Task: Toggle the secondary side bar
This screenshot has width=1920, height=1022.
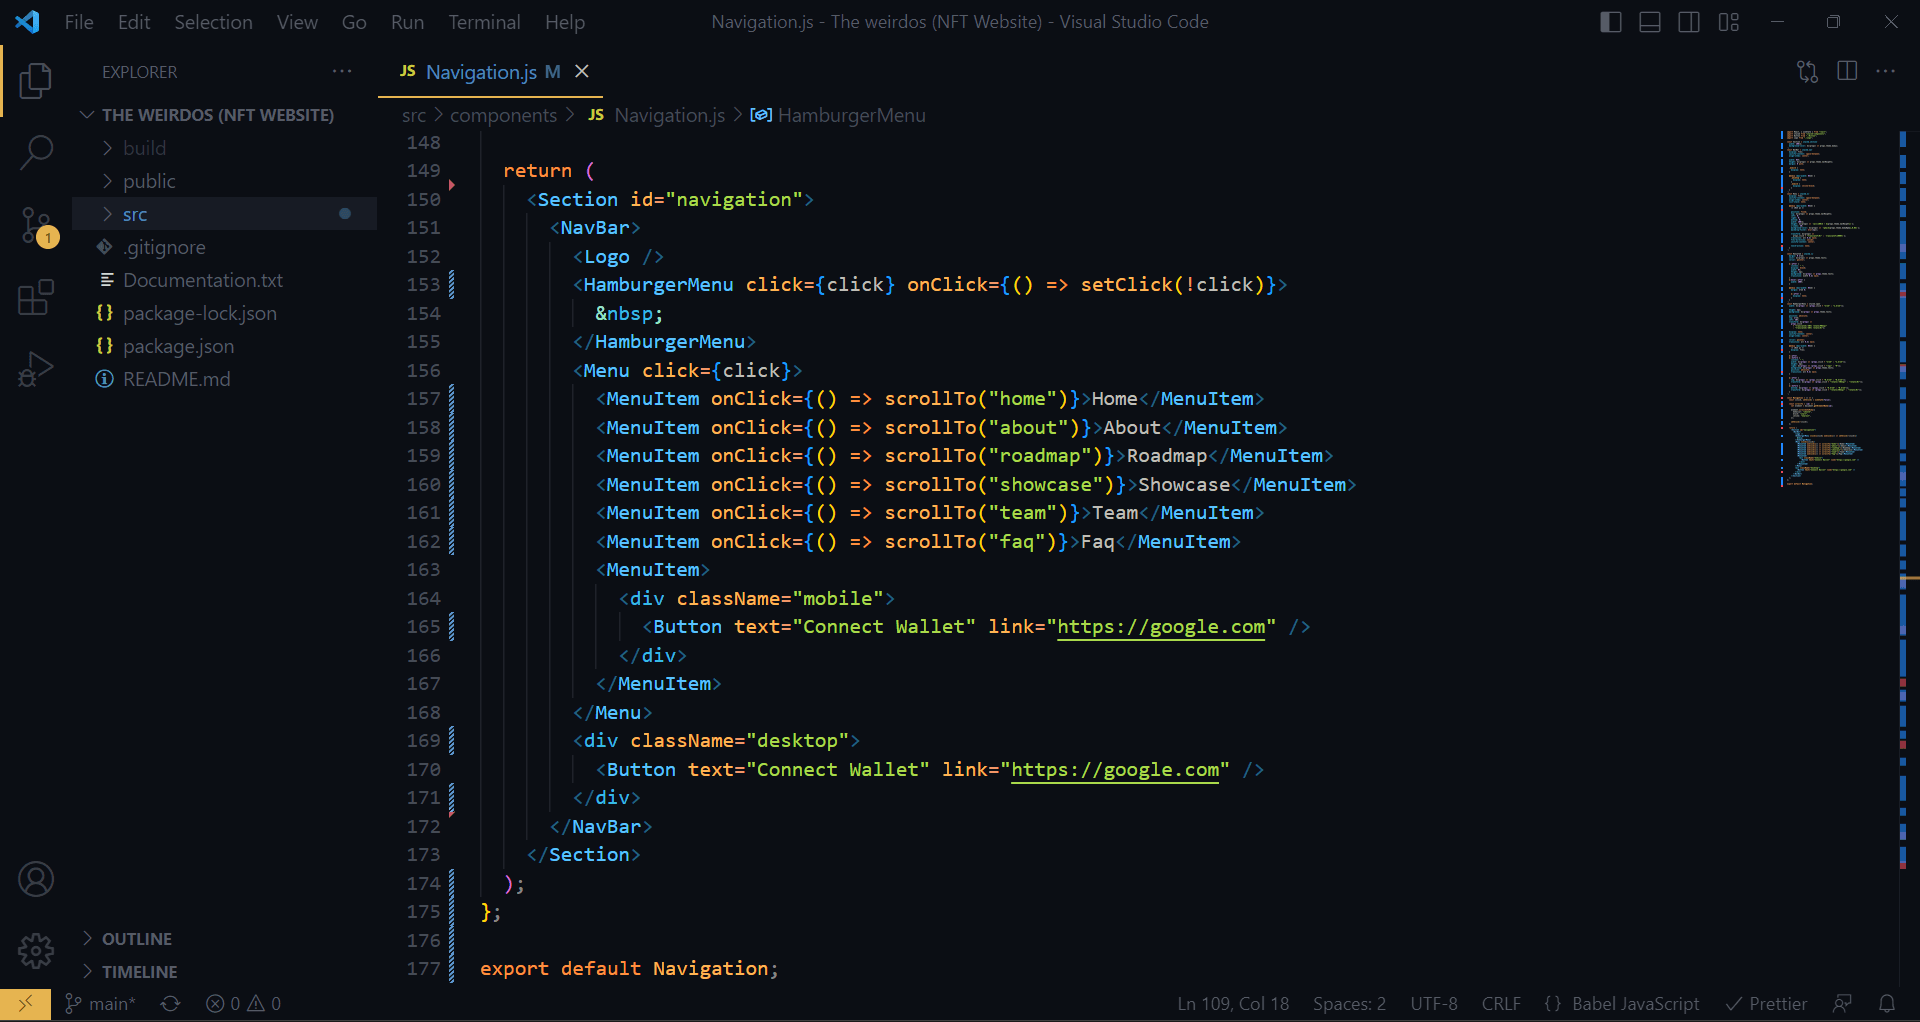Action: pyautogui.click(x=1689, y=21)
